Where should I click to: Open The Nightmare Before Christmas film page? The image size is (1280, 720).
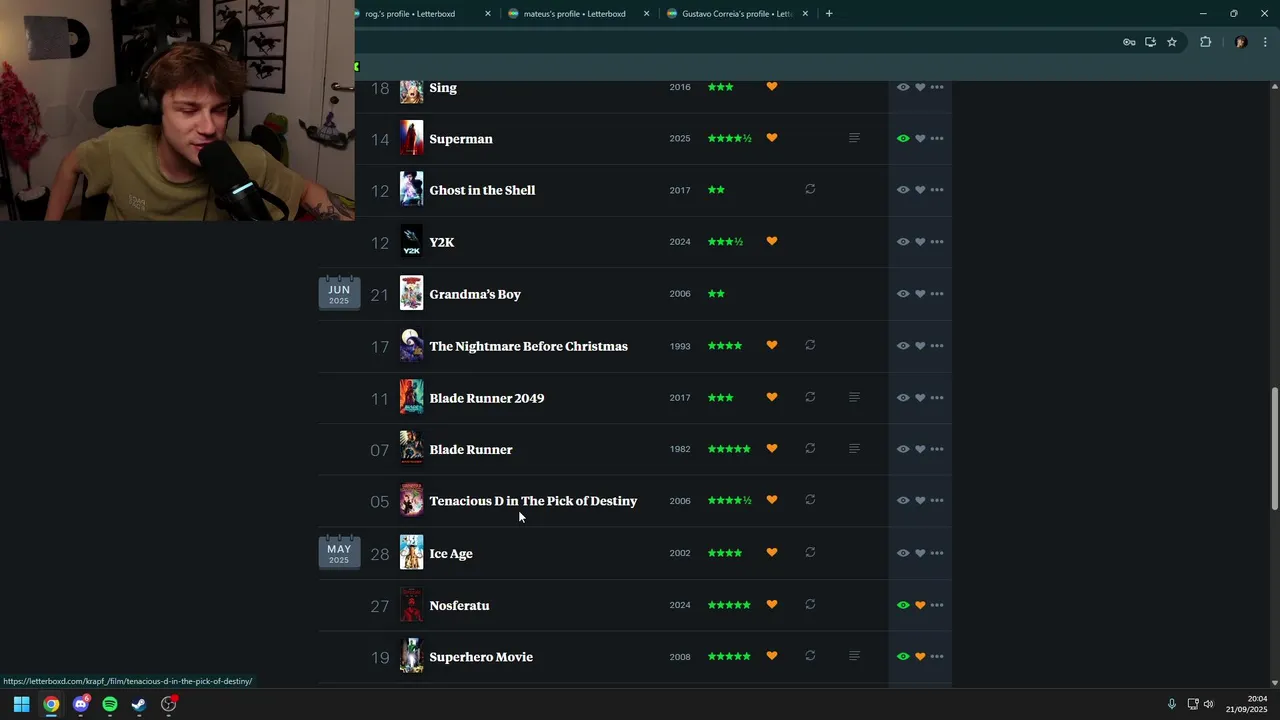coord(528,346)
